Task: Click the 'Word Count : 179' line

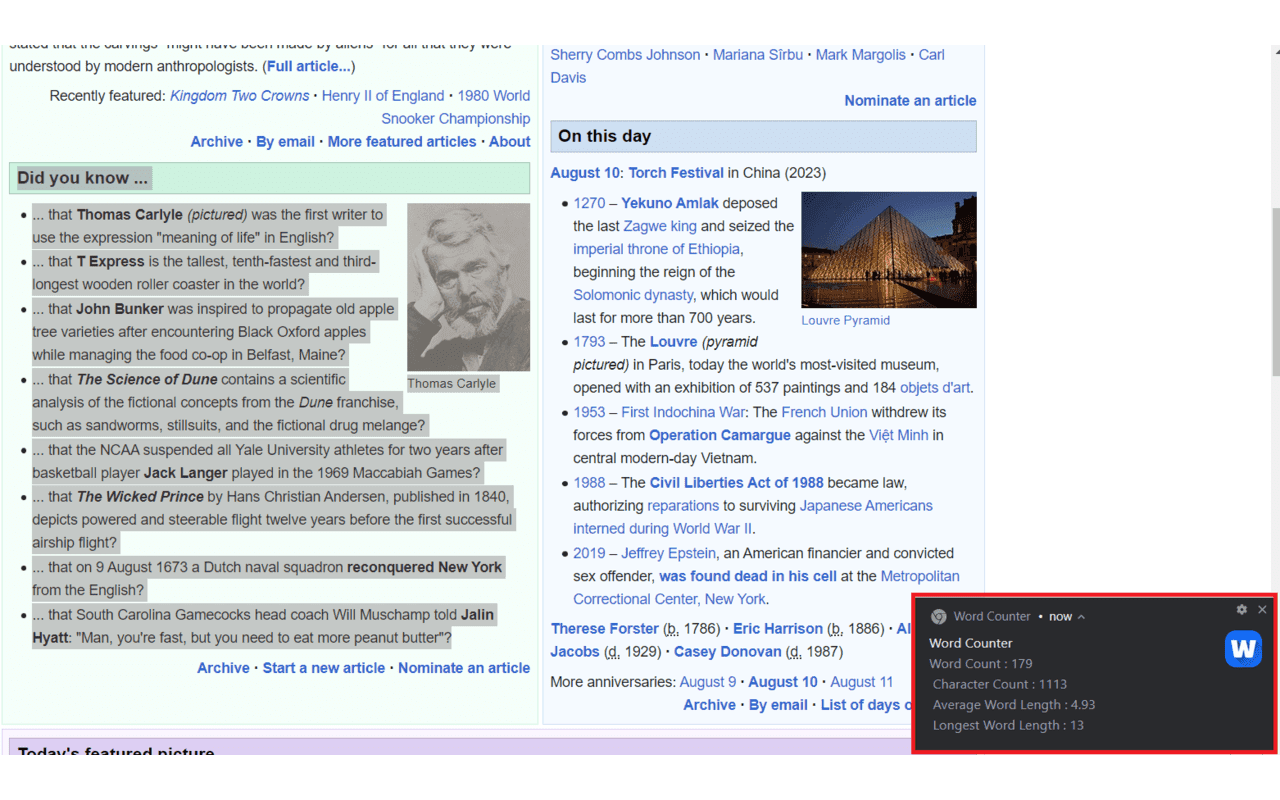Action: [x=980, y=663]
